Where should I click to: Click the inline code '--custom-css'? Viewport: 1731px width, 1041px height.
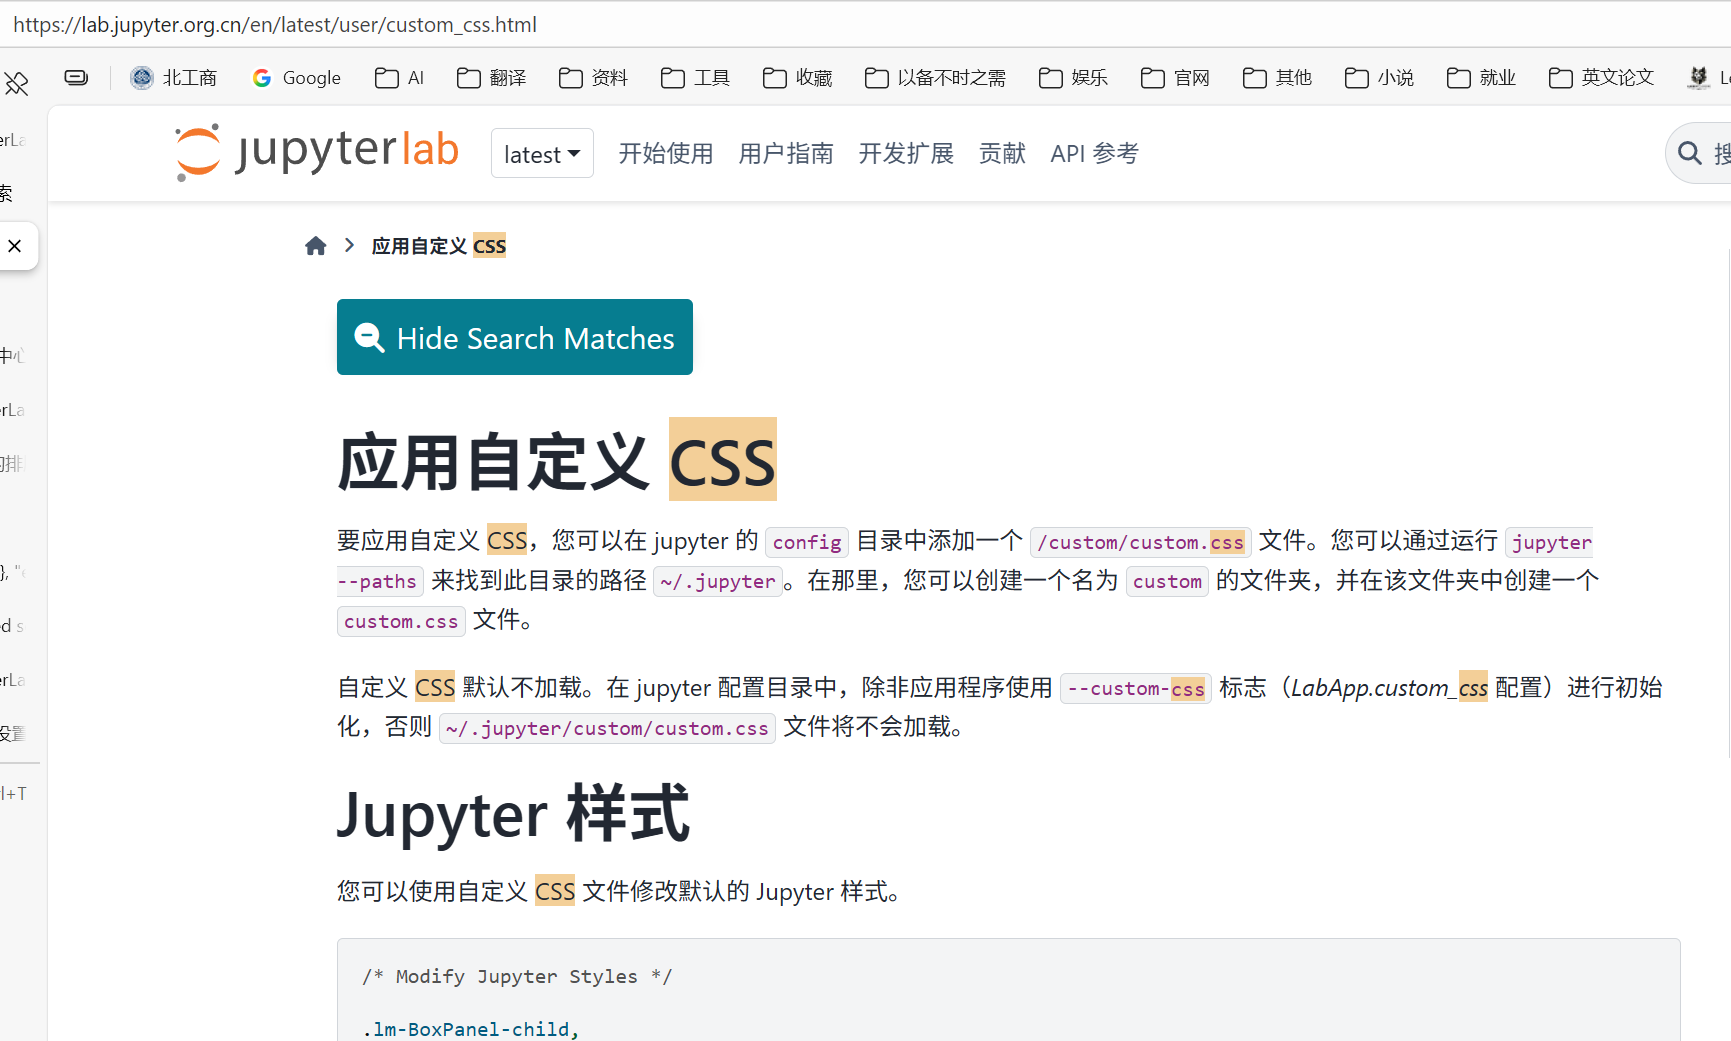[1136, 688]
